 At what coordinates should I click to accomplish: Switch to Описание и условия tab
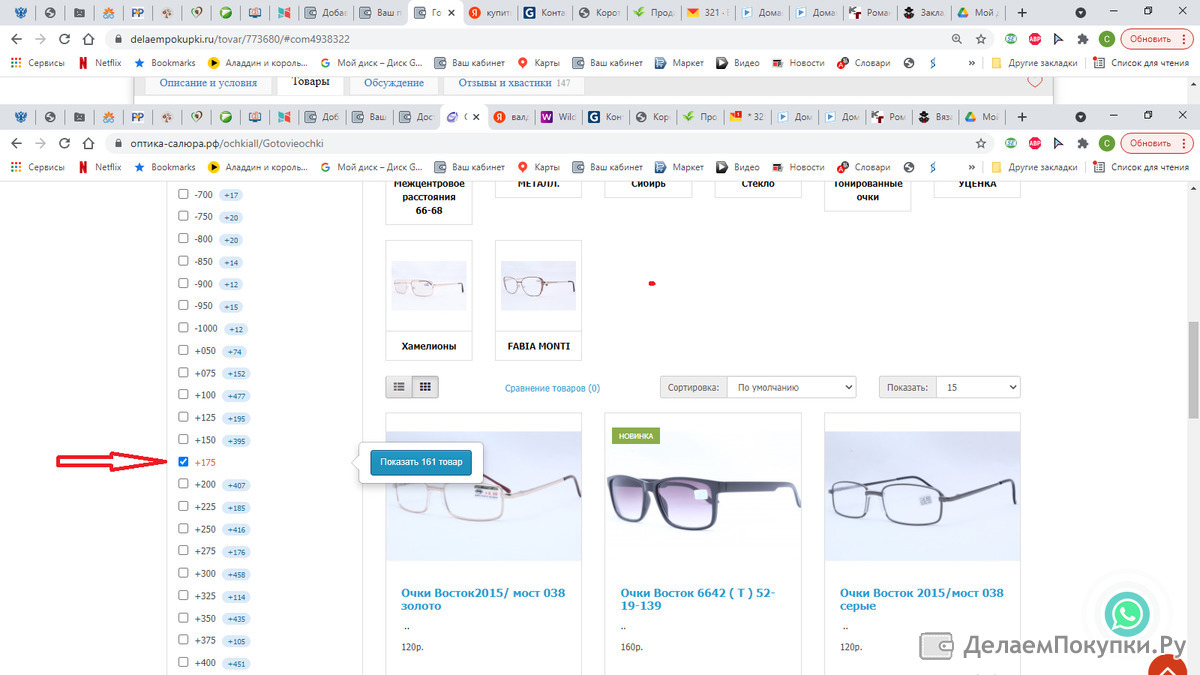coord(208,84)
